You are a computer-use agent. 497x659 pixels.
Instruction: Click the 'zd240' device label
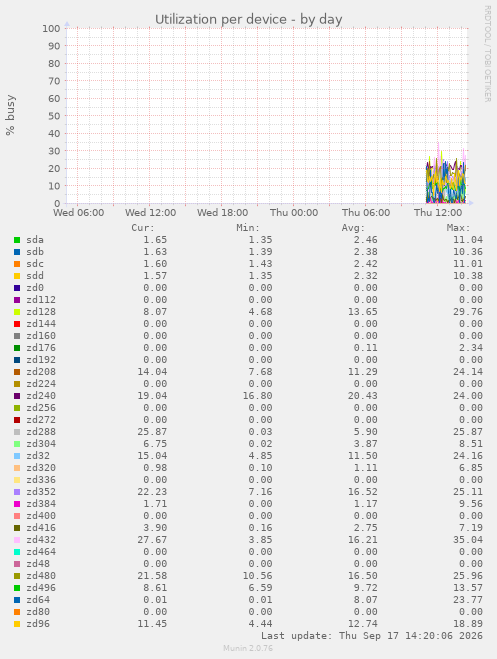(x=41, y=395)
